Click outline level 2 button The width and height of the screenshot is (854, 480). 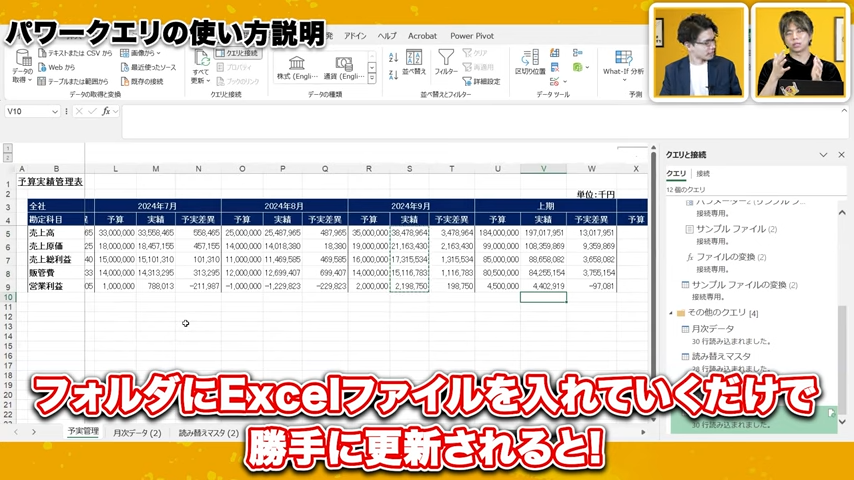click(8, 157)
